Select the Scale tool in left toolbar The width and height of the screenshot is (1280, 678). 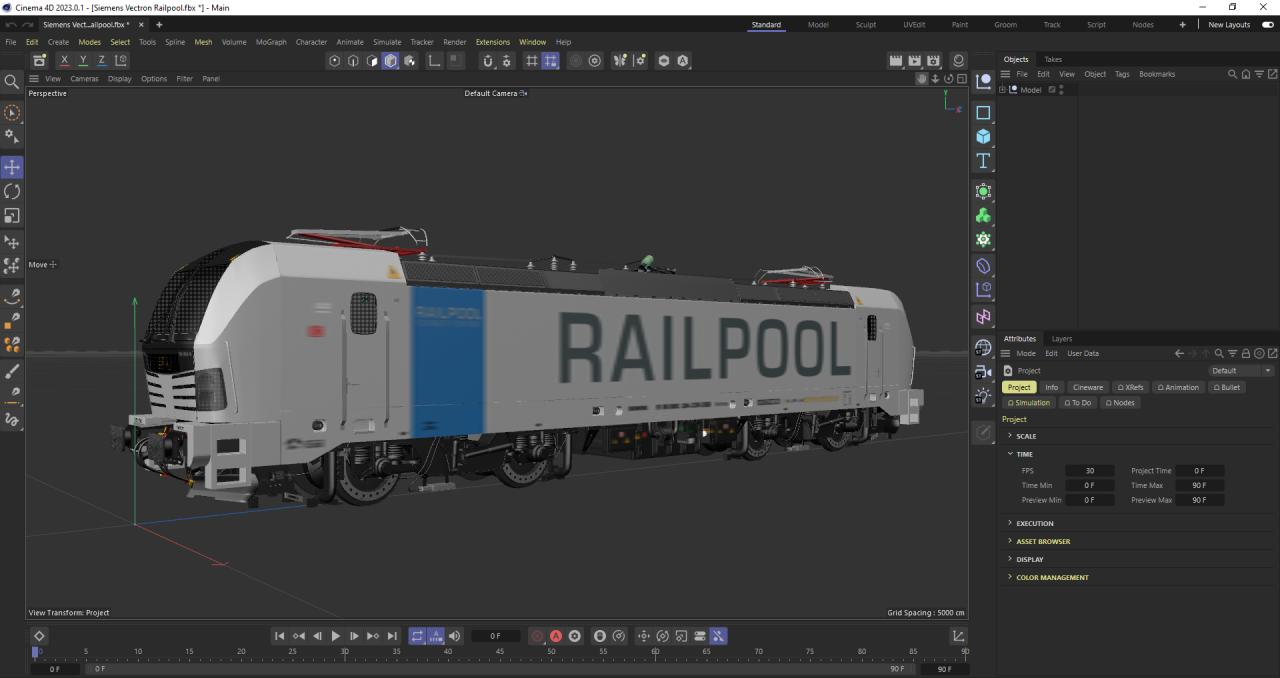point(12,215)
